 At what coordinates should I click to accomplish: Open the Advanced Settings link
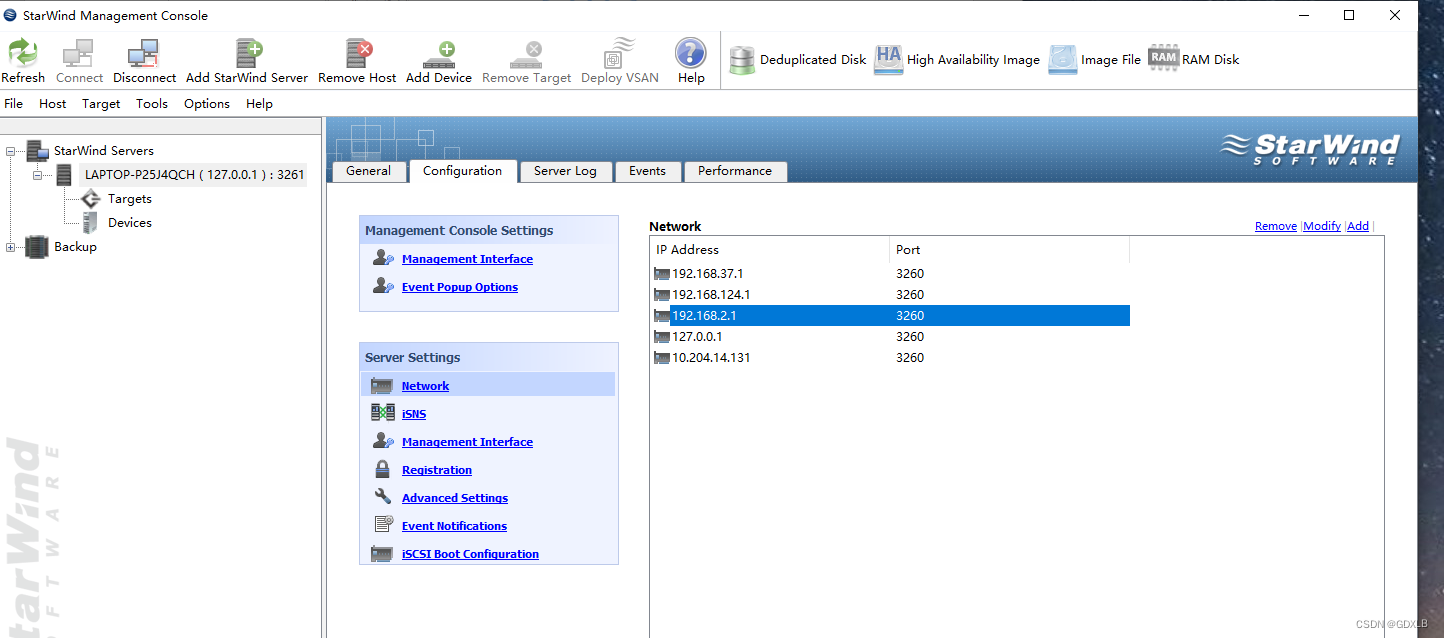coord(455,498)
